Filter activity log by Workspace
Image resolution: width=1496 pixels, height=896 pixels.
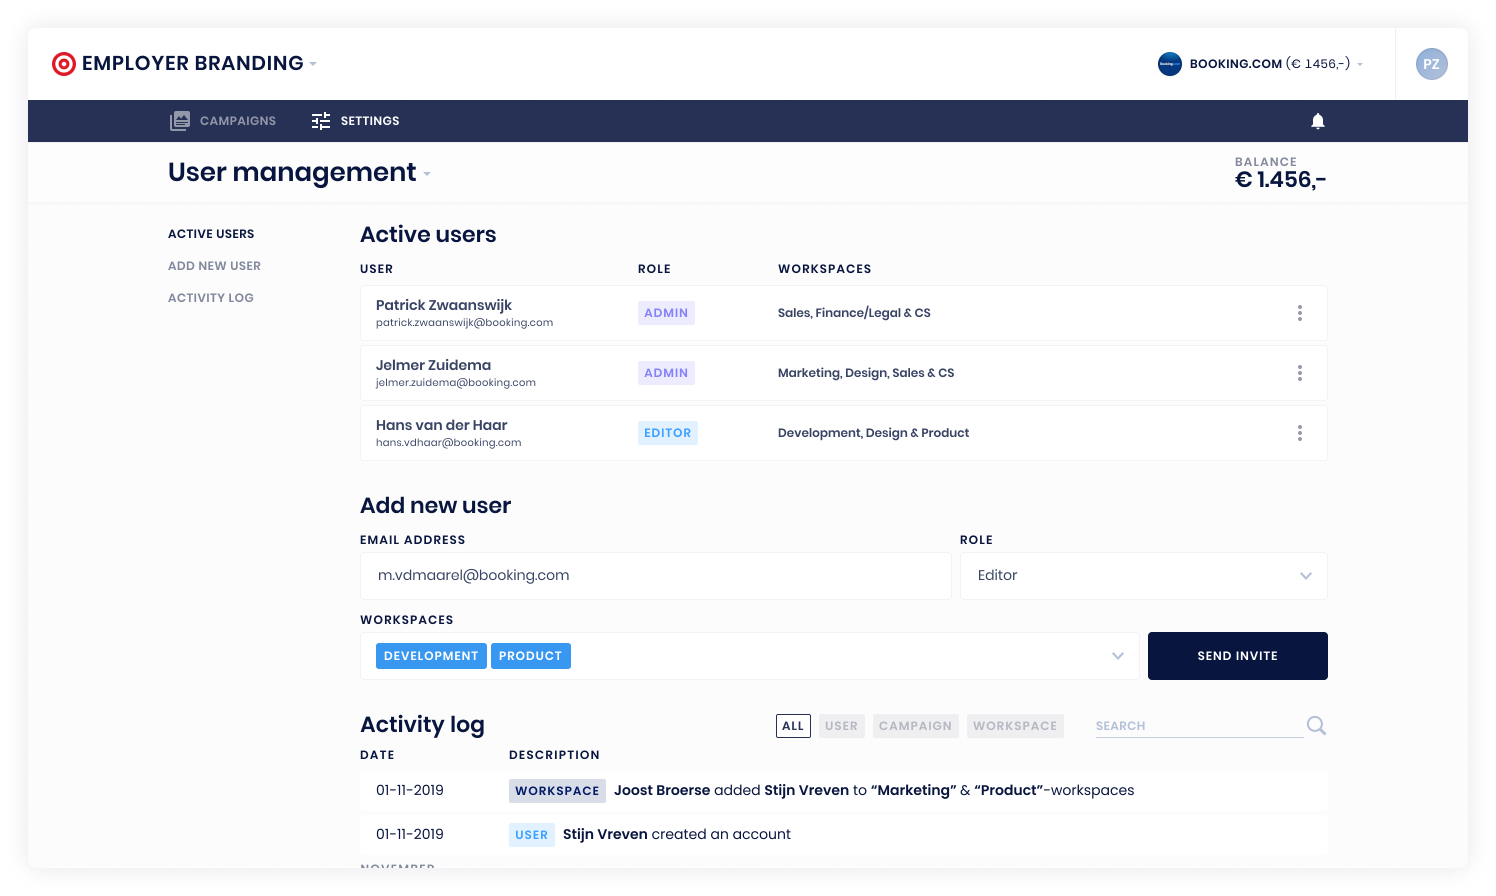[1015, 726]
